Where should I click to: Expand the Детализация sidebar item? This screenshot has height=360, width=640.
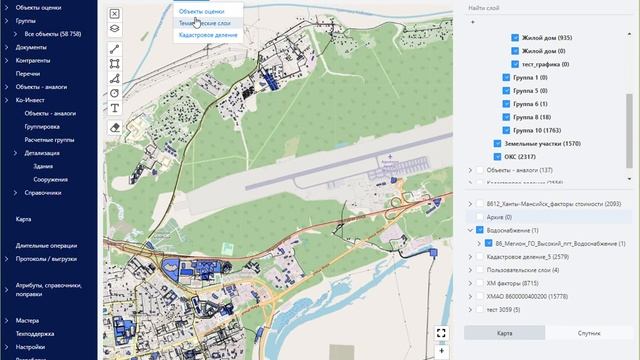16,153
